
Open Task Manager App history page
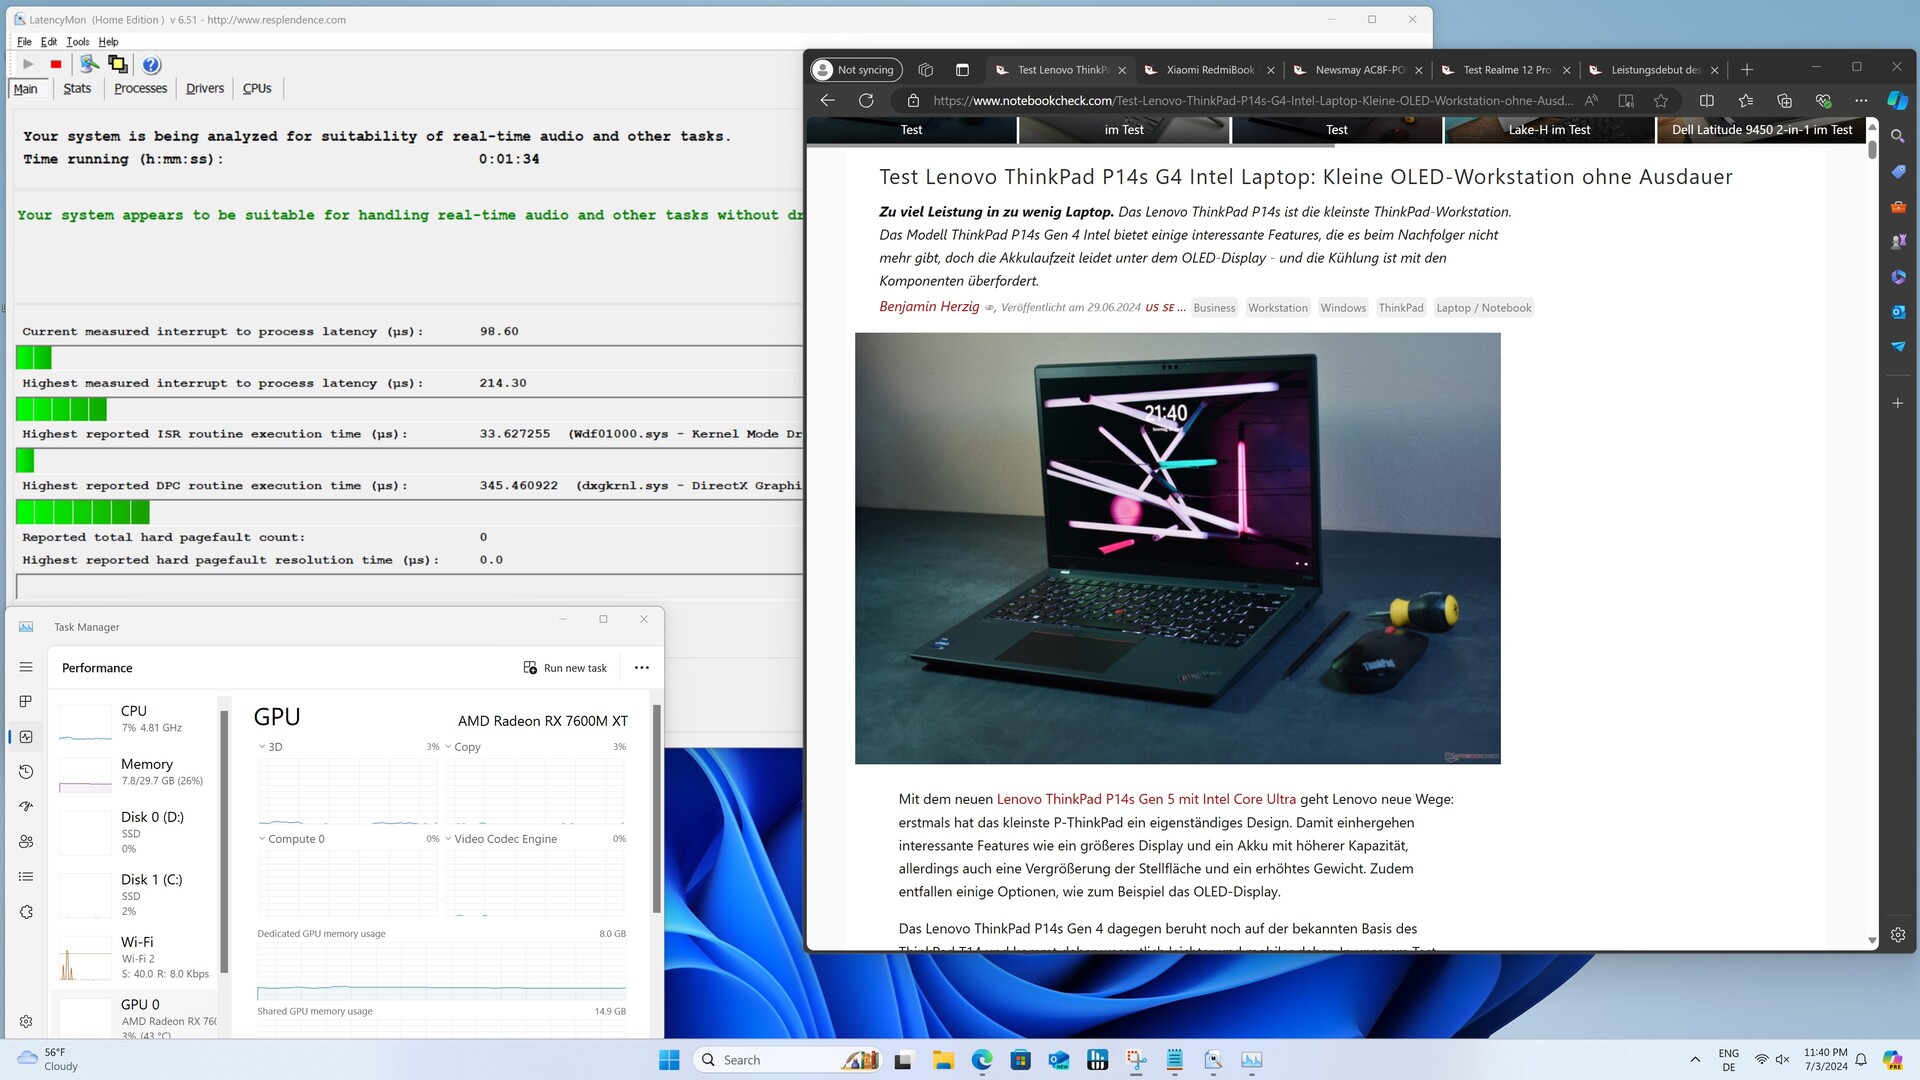[26, 772]
